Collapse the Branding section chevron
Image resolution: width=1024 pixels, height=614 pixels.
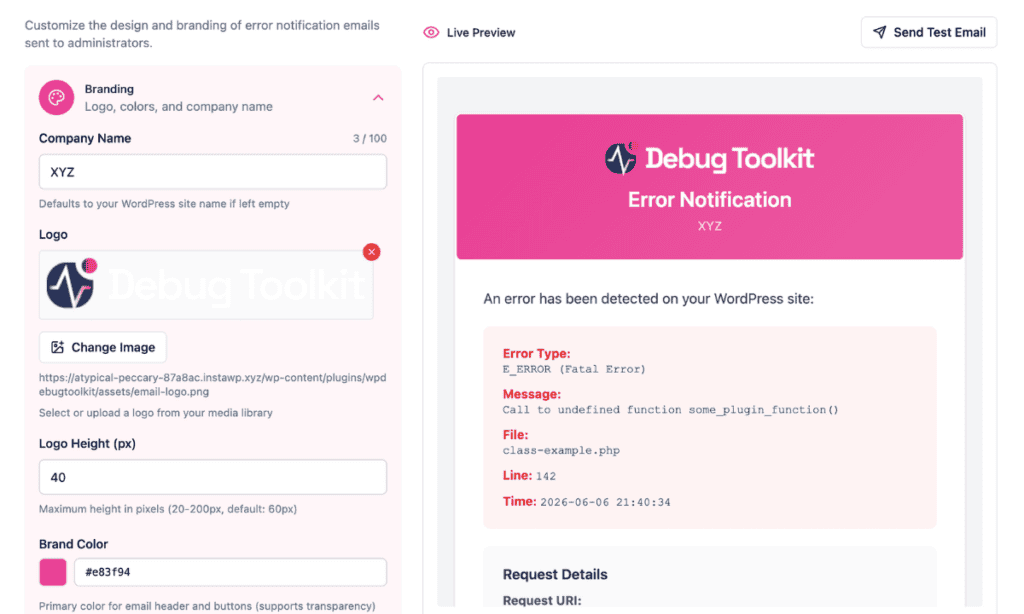click(378, 98)
